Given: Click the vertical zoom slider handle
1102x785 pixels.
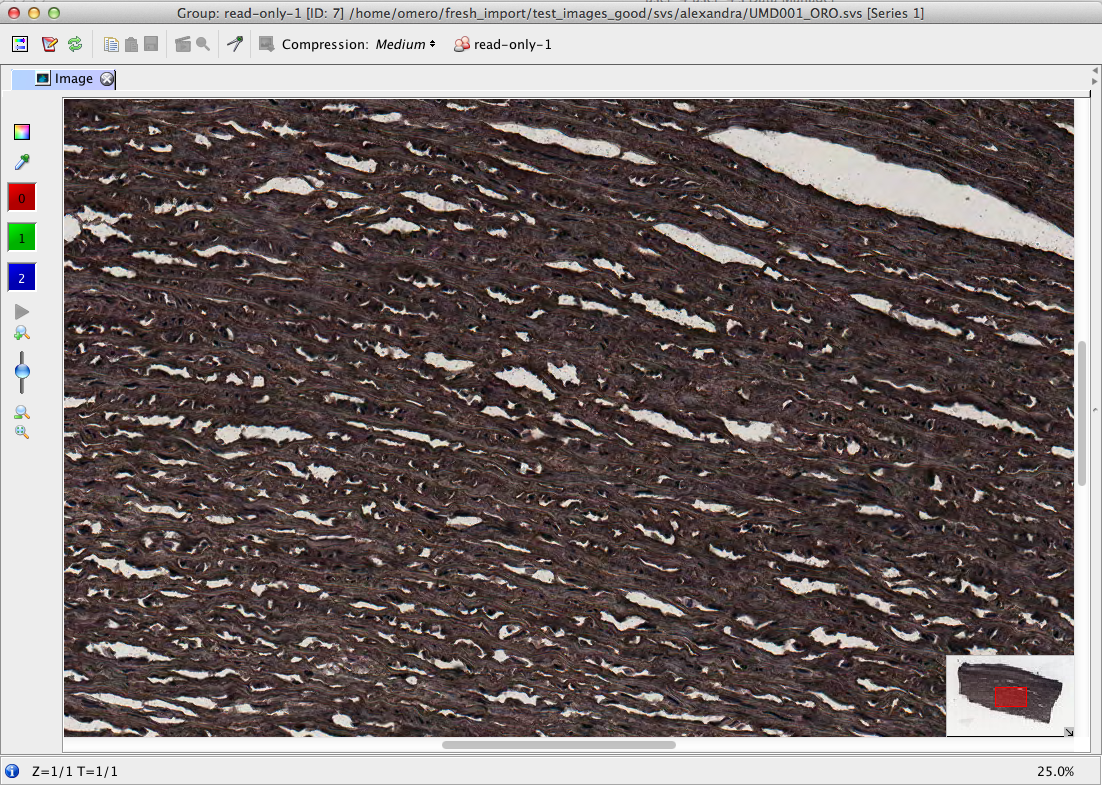Looking at the screenshot, I should (22, 372).
